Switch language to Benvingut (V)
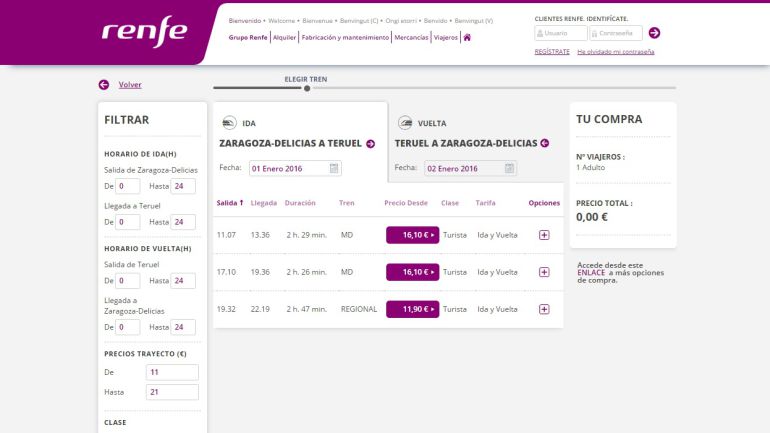Viewport: 770px width, 433px height. 474,21
